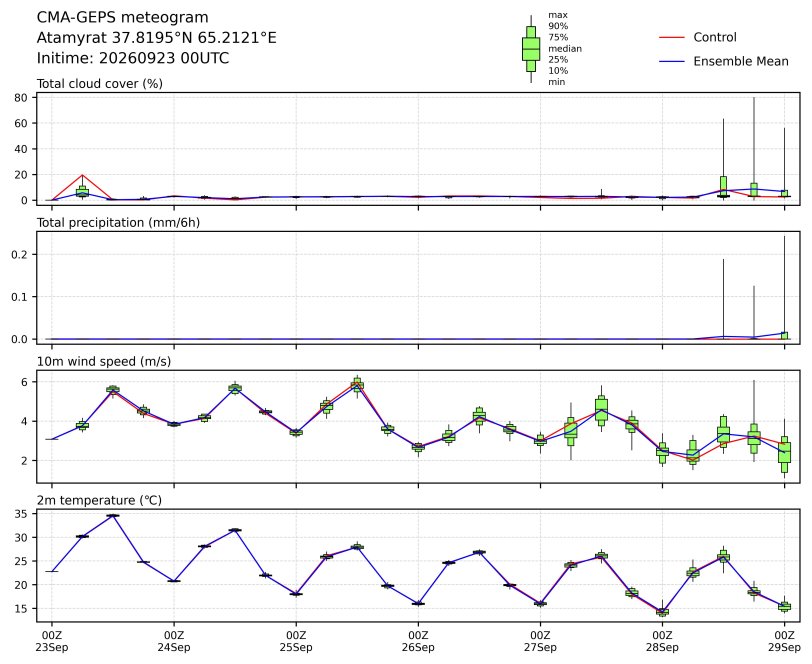Viewport: 812px width, 664px height.
Task: Click the blue Ensemble Mean legend line
Action: pyautogui.click(x=671, y=62)
